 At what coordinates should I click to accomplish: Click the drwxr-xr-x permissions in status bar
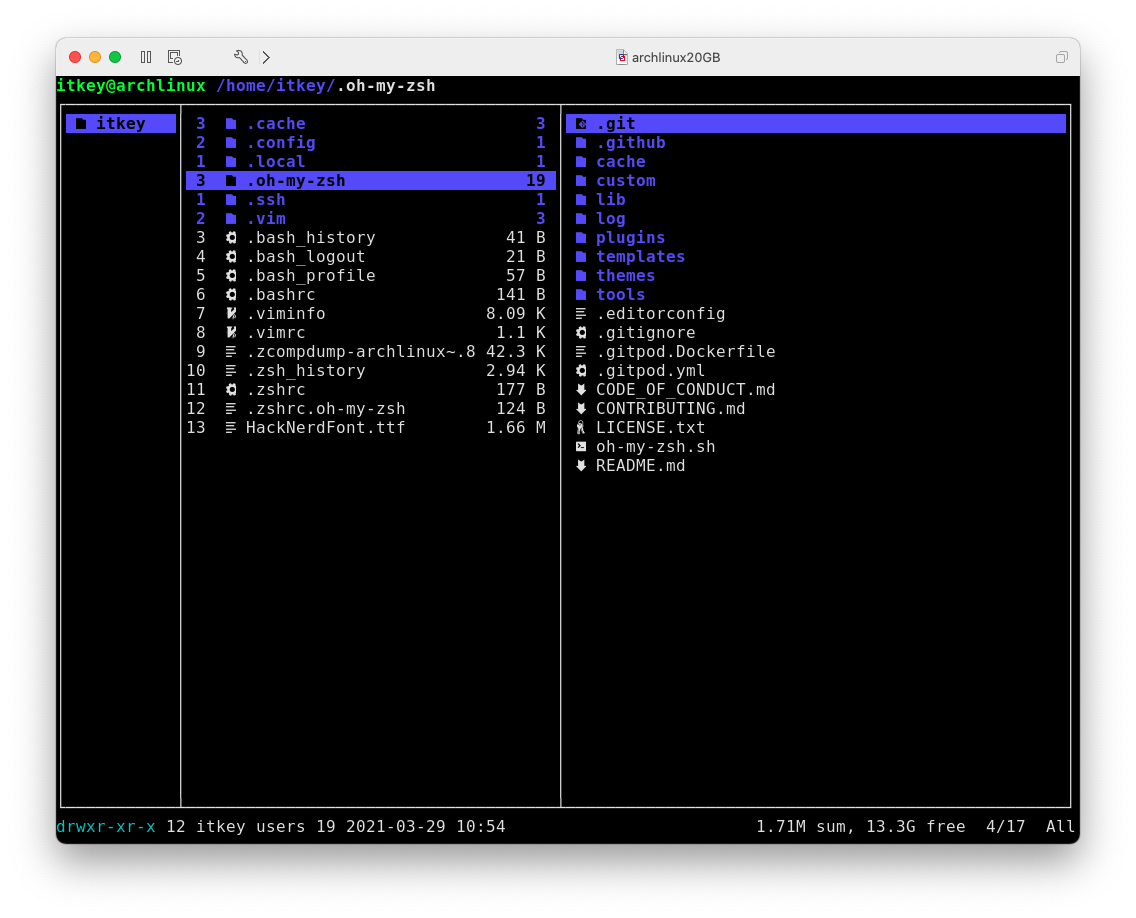(106, 827)
